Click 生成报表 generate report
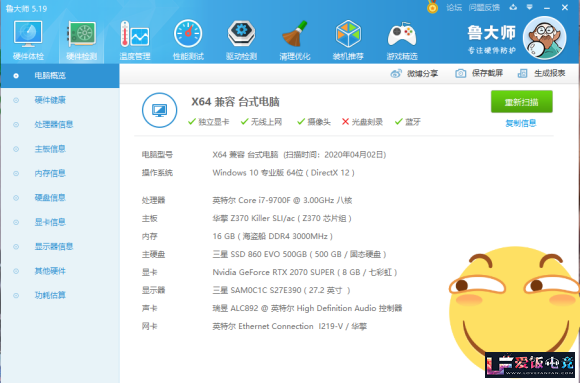580x383 pixels. 541,73
